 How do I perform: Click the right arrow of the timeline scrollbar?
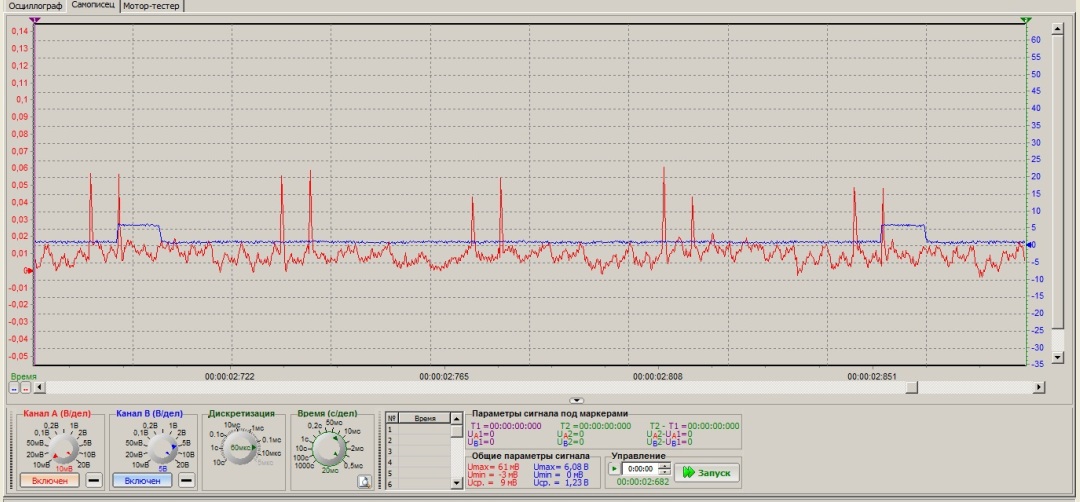[1039, 388]
